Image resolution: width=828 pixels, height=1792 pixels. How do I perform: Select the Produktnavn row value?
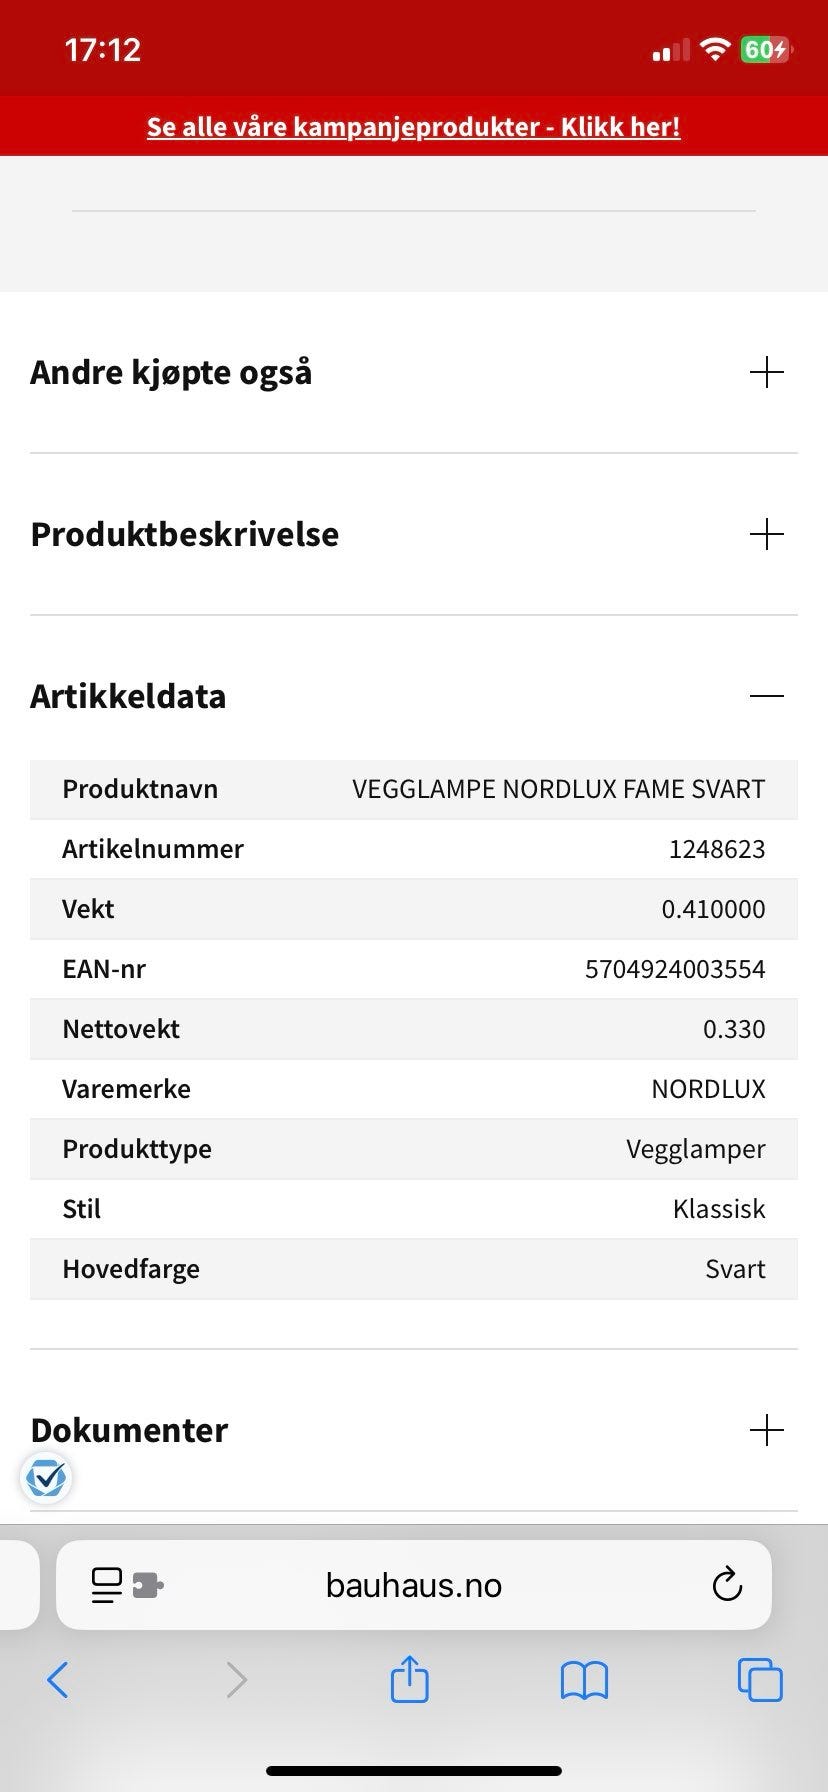(559, 789)
